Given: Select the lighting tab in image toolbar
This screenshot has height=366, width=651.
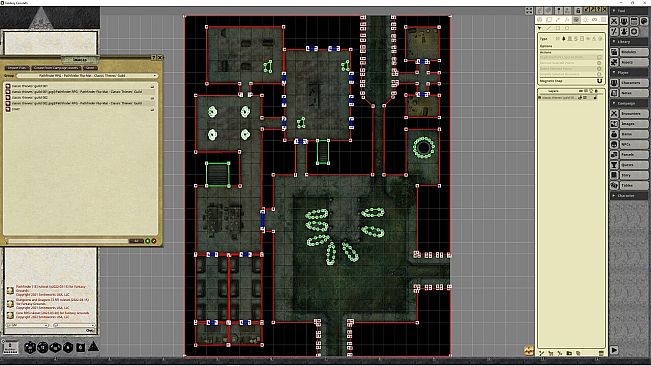Looking at the screenshot, I should pos(586,20).
